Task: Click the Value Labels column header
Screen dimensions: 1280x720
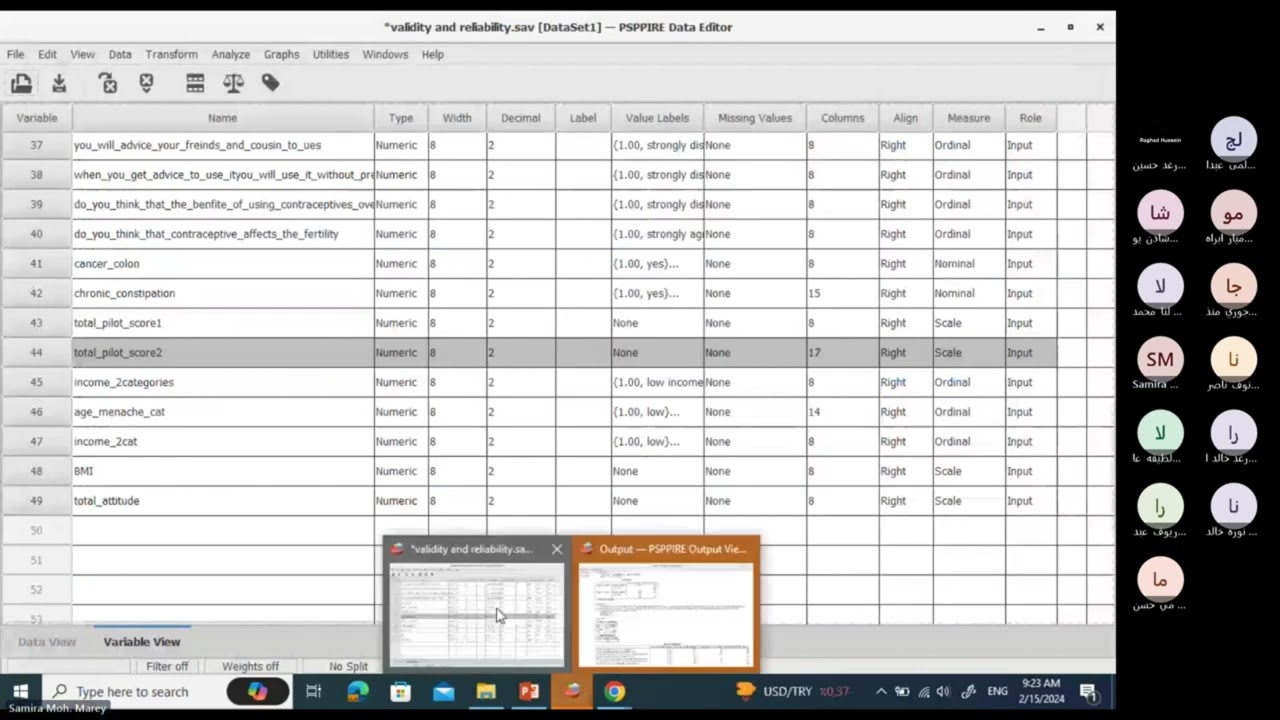Action: 657,118
